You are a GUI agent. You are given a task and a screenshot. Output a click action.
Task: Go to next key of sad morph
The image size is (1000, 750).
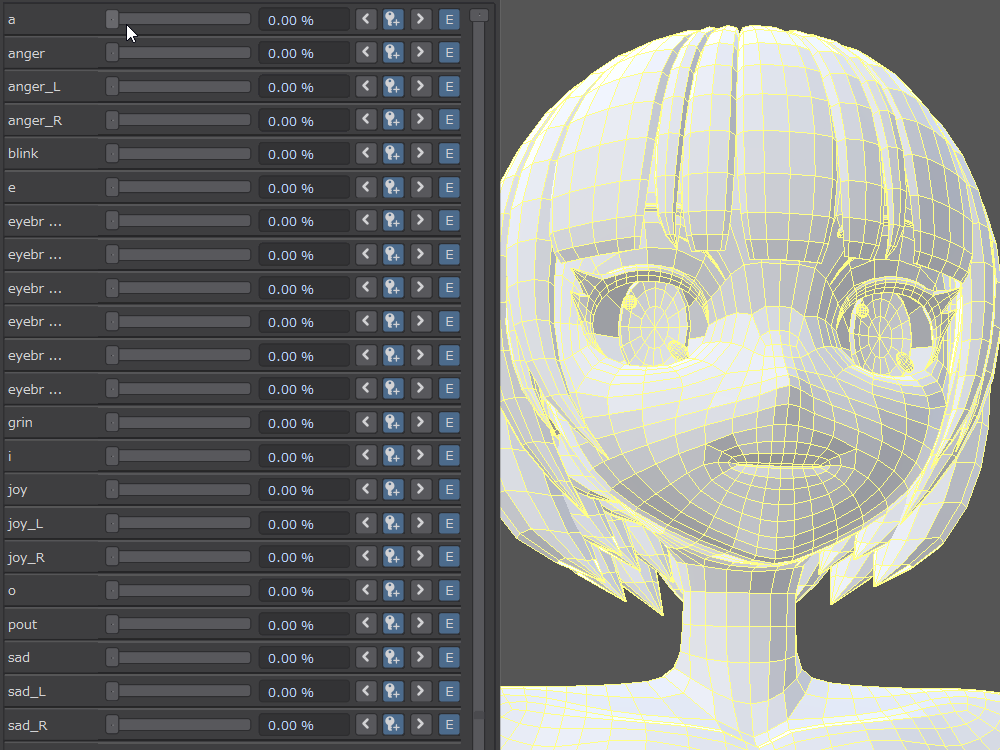(x=421, y=658)
